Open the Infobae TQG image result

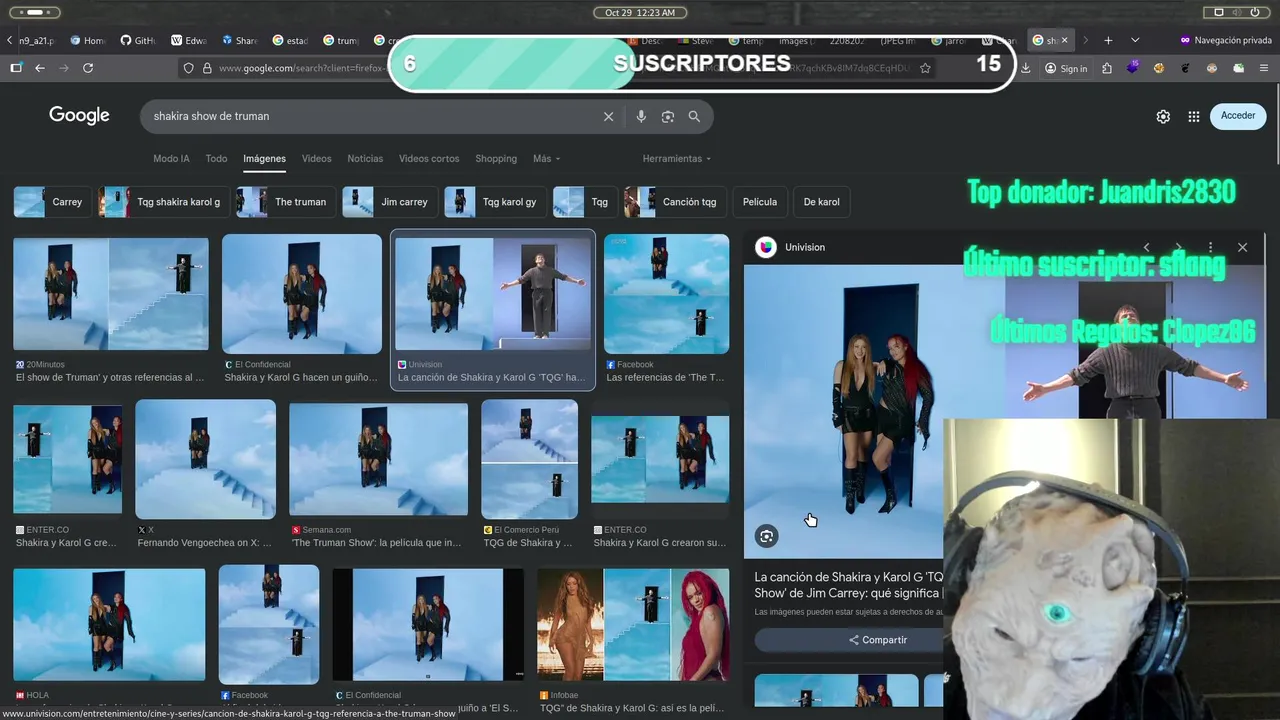point(634,625)
